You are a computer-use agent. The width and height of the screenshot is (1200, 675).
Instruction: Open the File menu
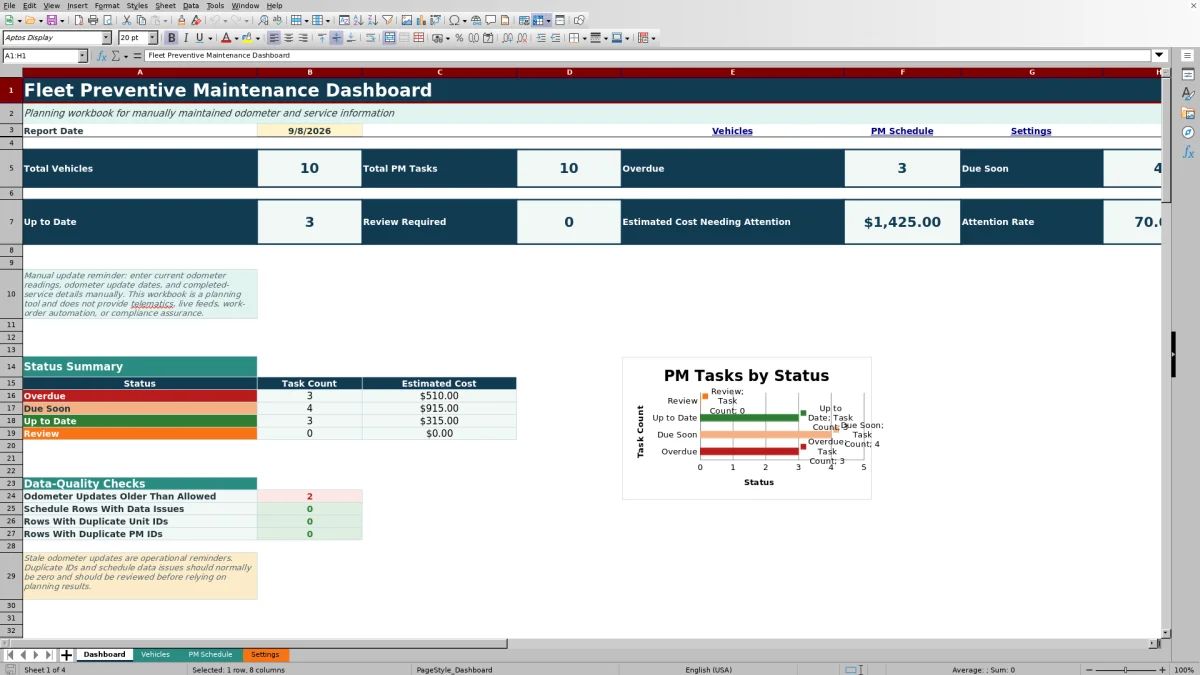9,6
